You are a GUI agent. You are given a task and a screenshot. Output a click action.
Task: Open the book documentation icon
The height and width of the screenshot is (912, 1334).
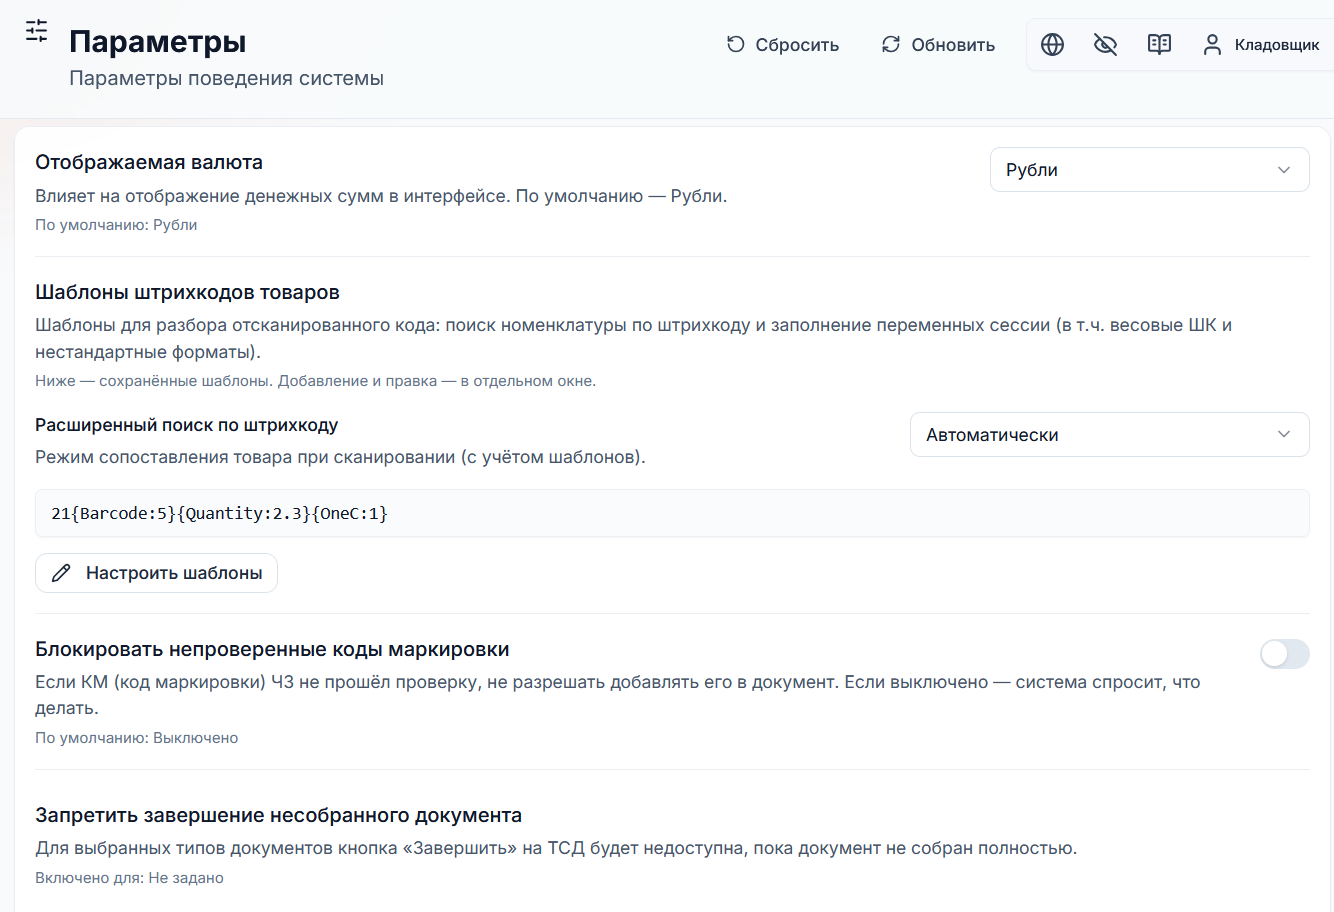(1159, 44)
